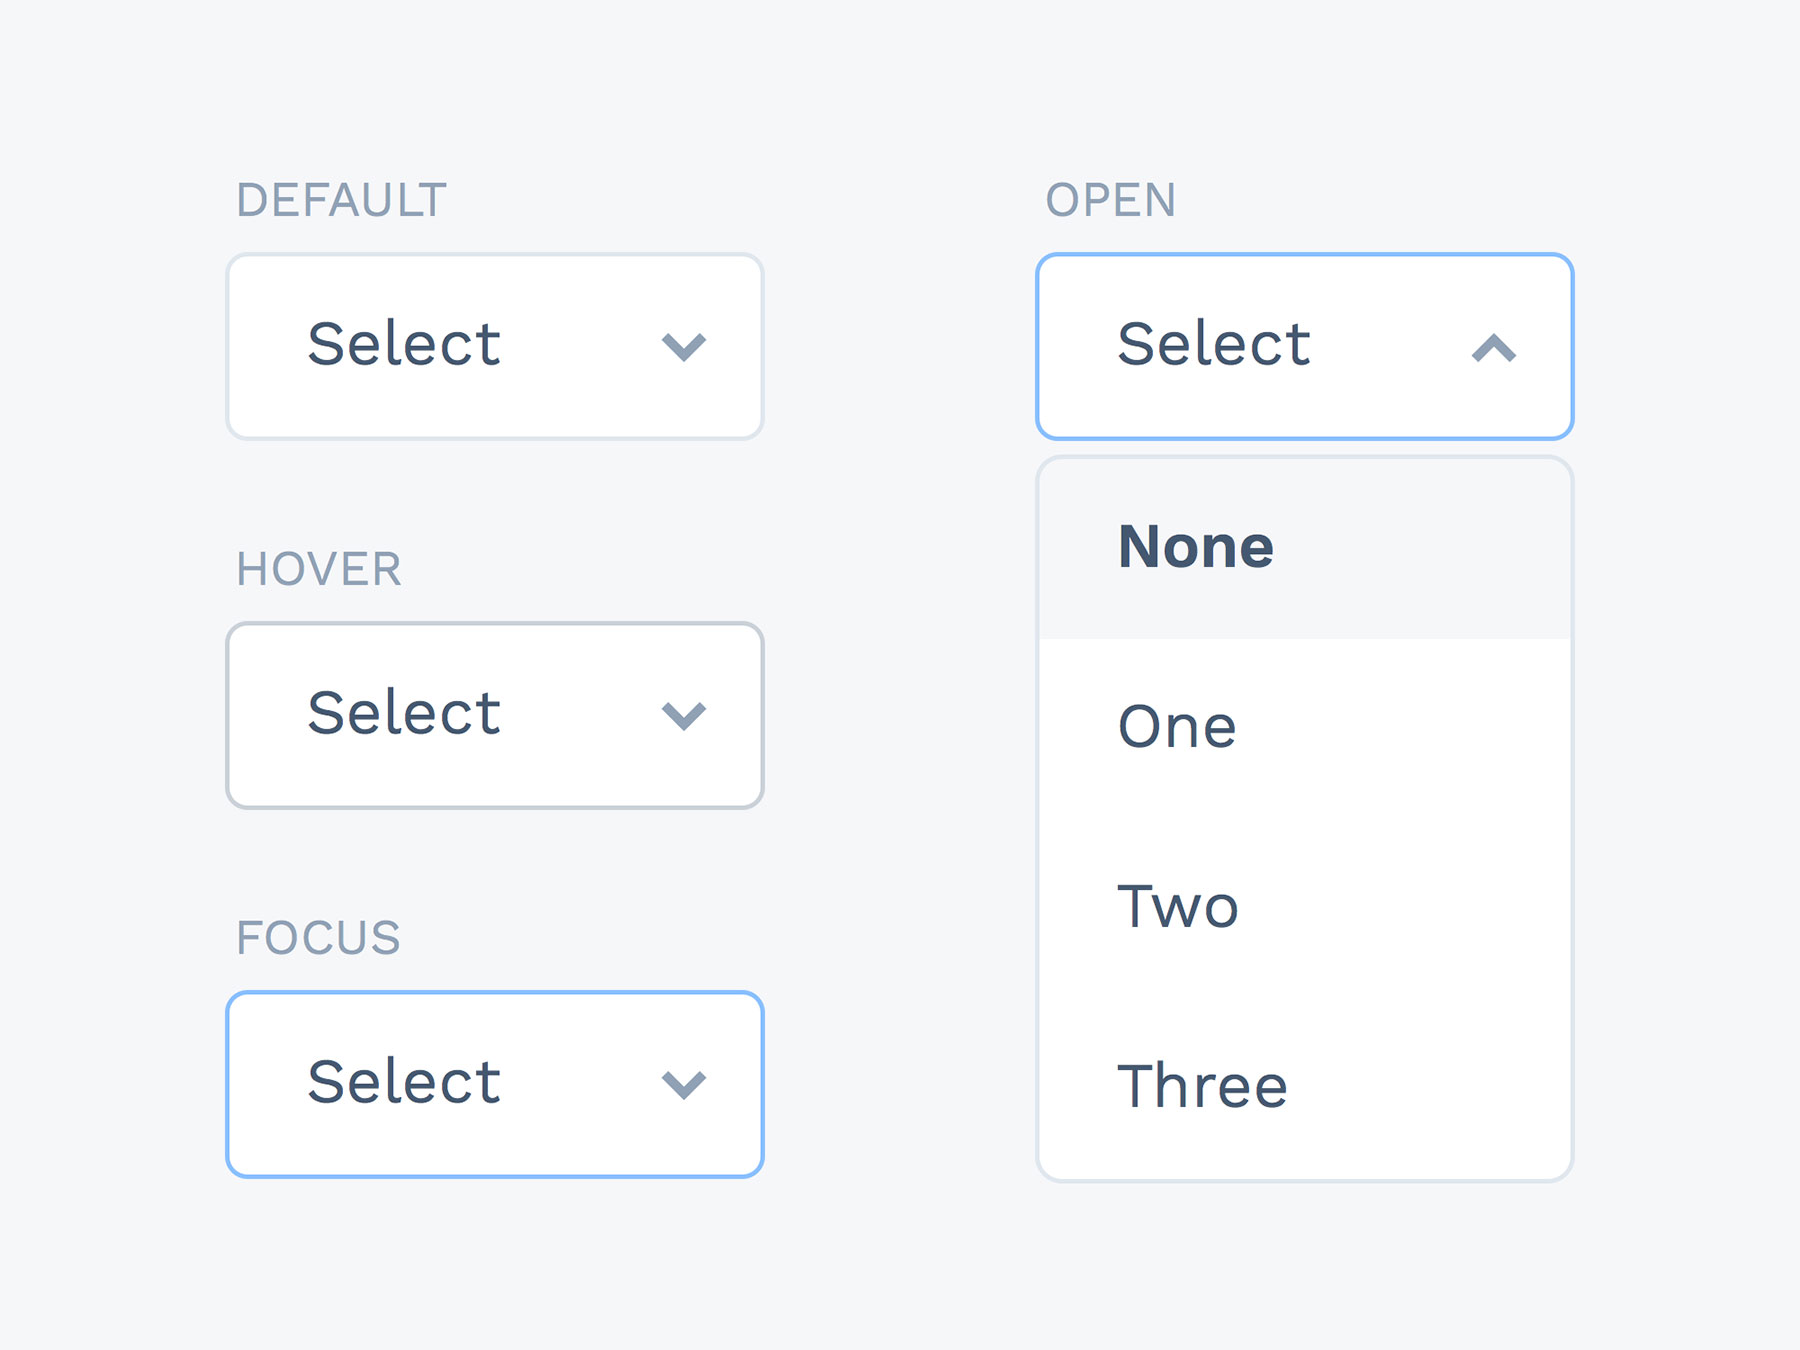Open the Default select dropdown
The image size is (1800, 1350).
click(495, 347)
